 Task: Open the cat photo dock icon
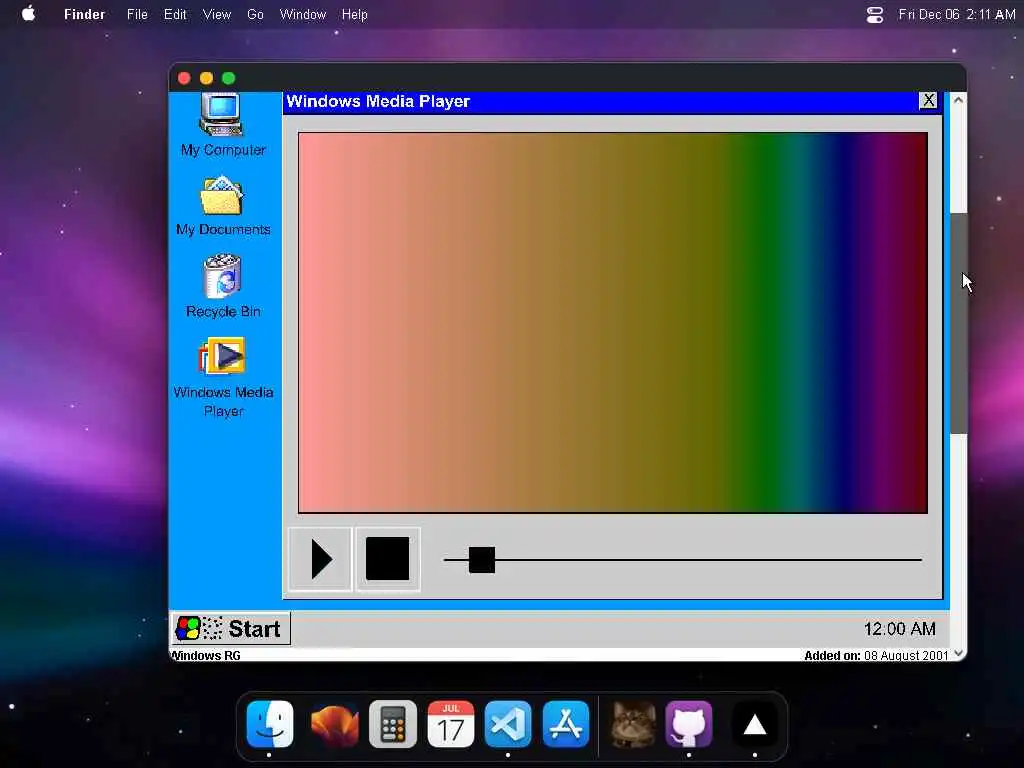coord(633,724)
